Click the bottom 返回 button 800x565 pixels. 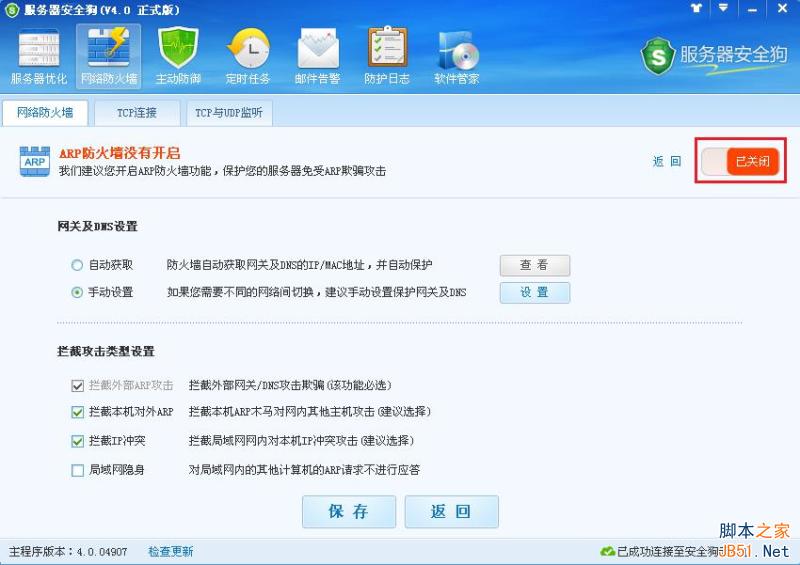[x=452, y=511]
